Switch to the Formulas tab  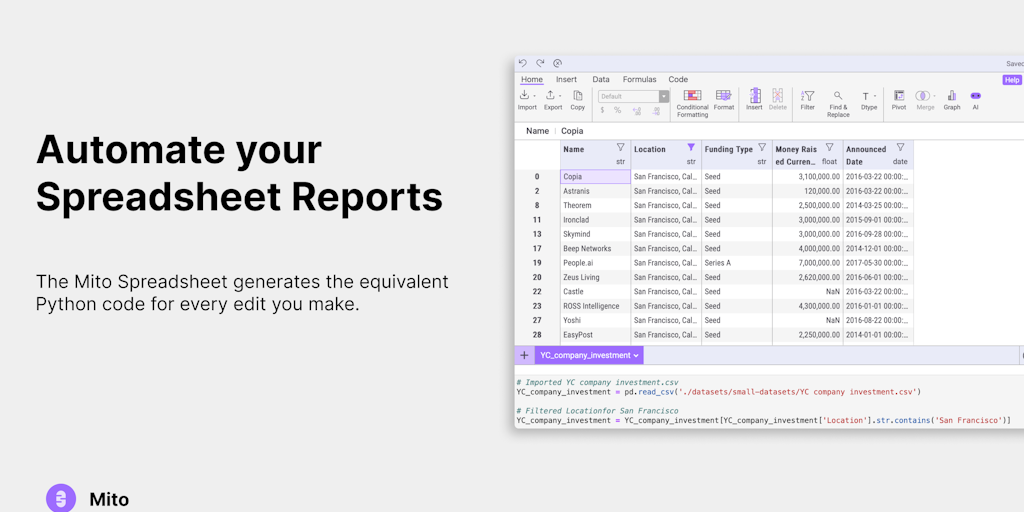[x=639, y=79]
